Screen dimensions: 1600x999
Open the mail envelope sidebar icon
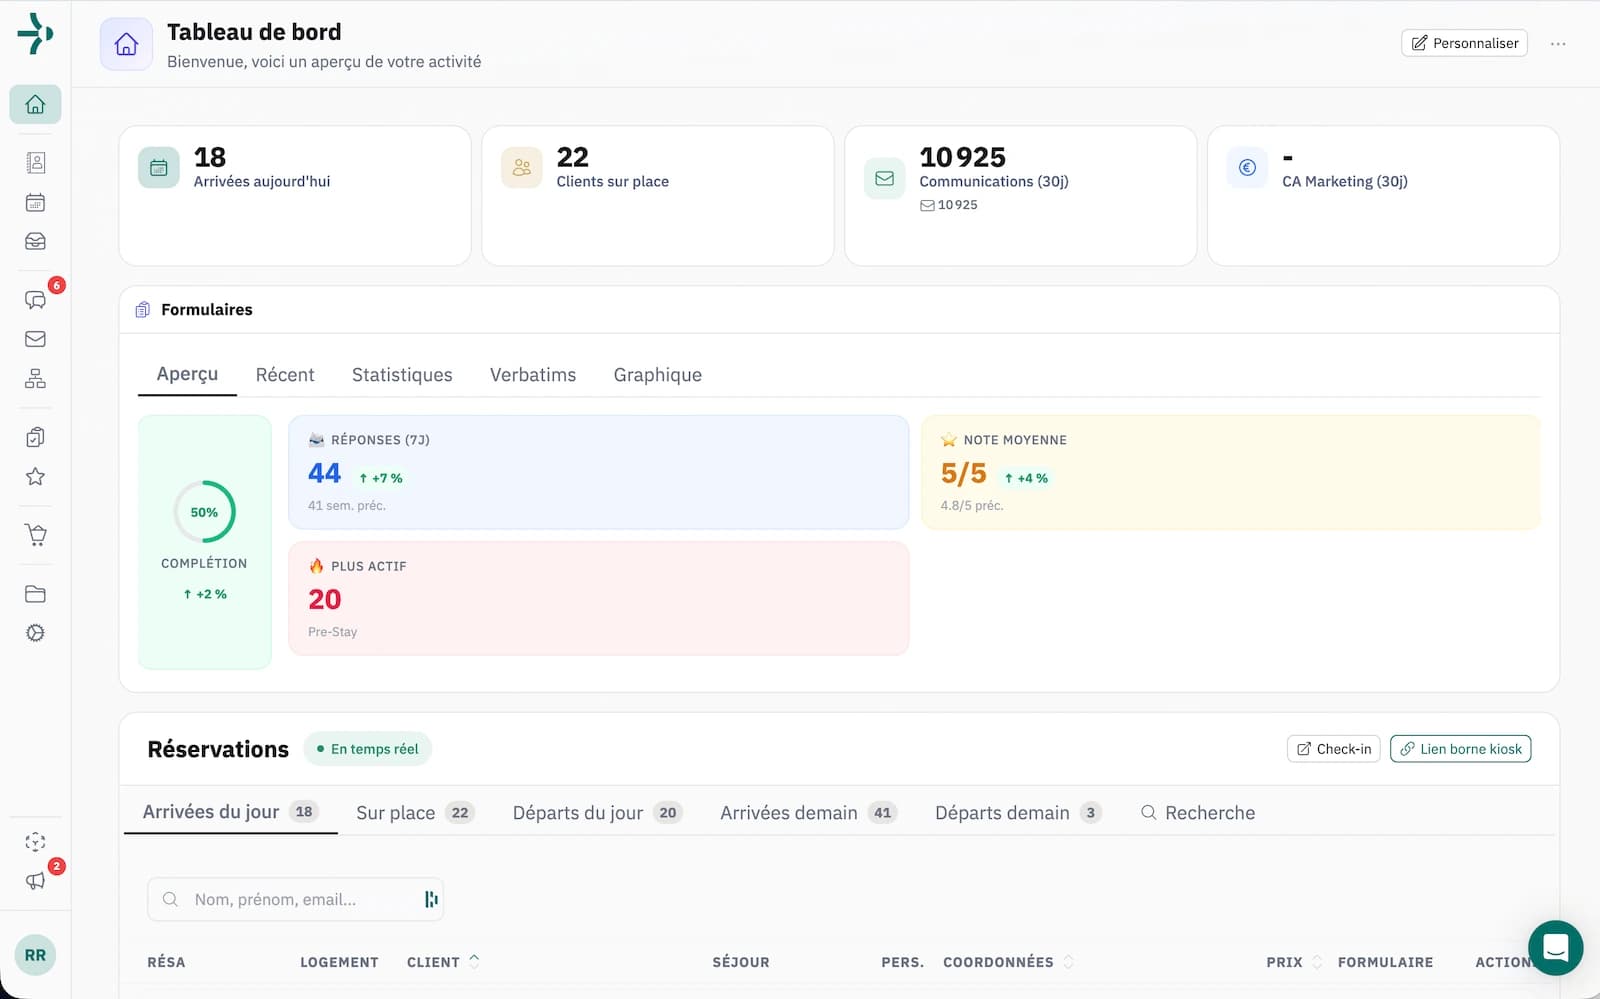coord(35,339)
